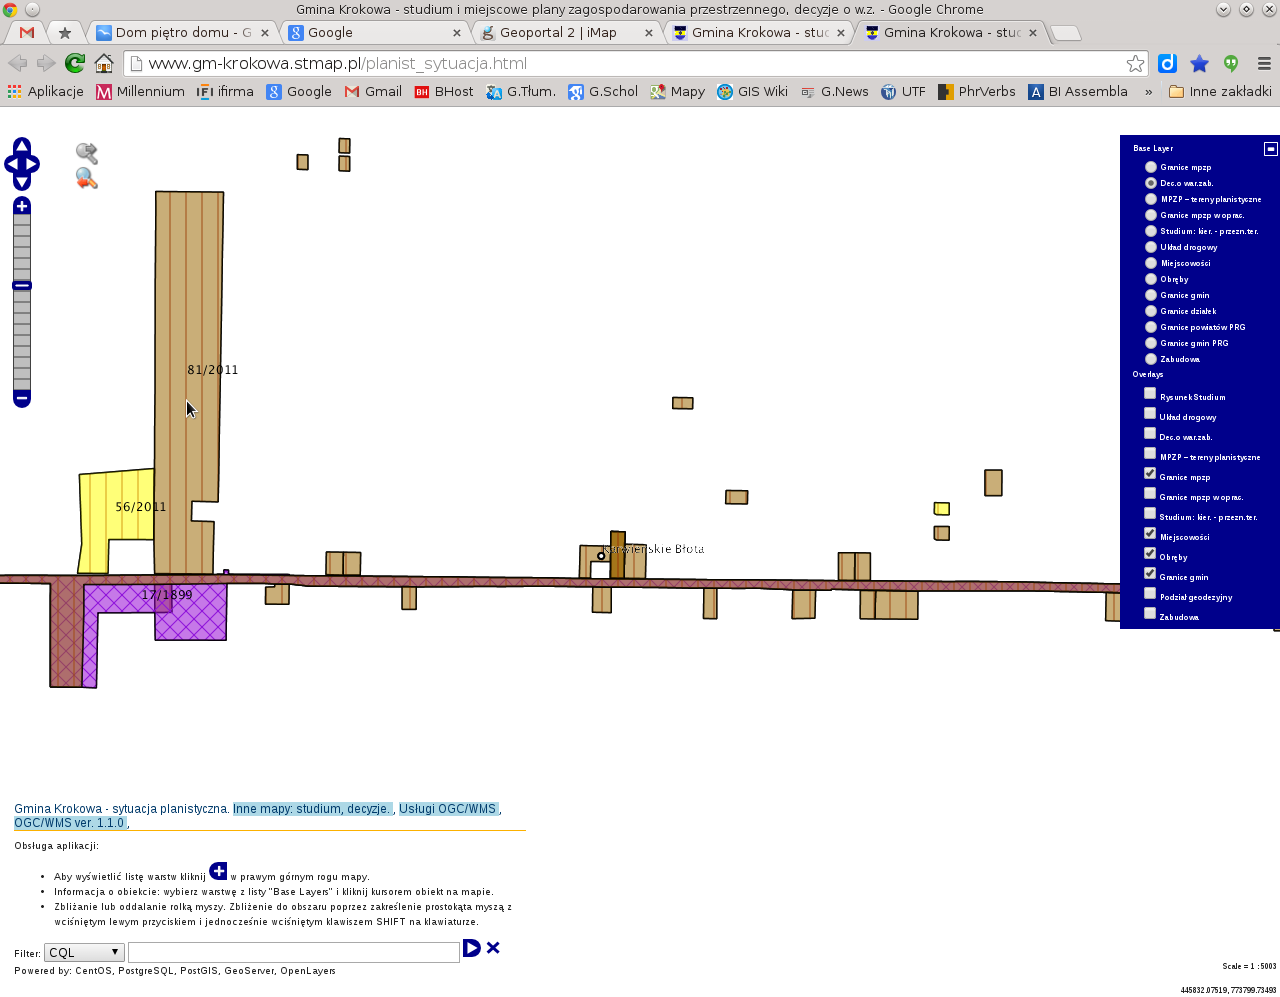Click the orange next-view magnifier icon
This screenshot has width=1280, height=997.
pyautogui.click(x=87, y=179)
